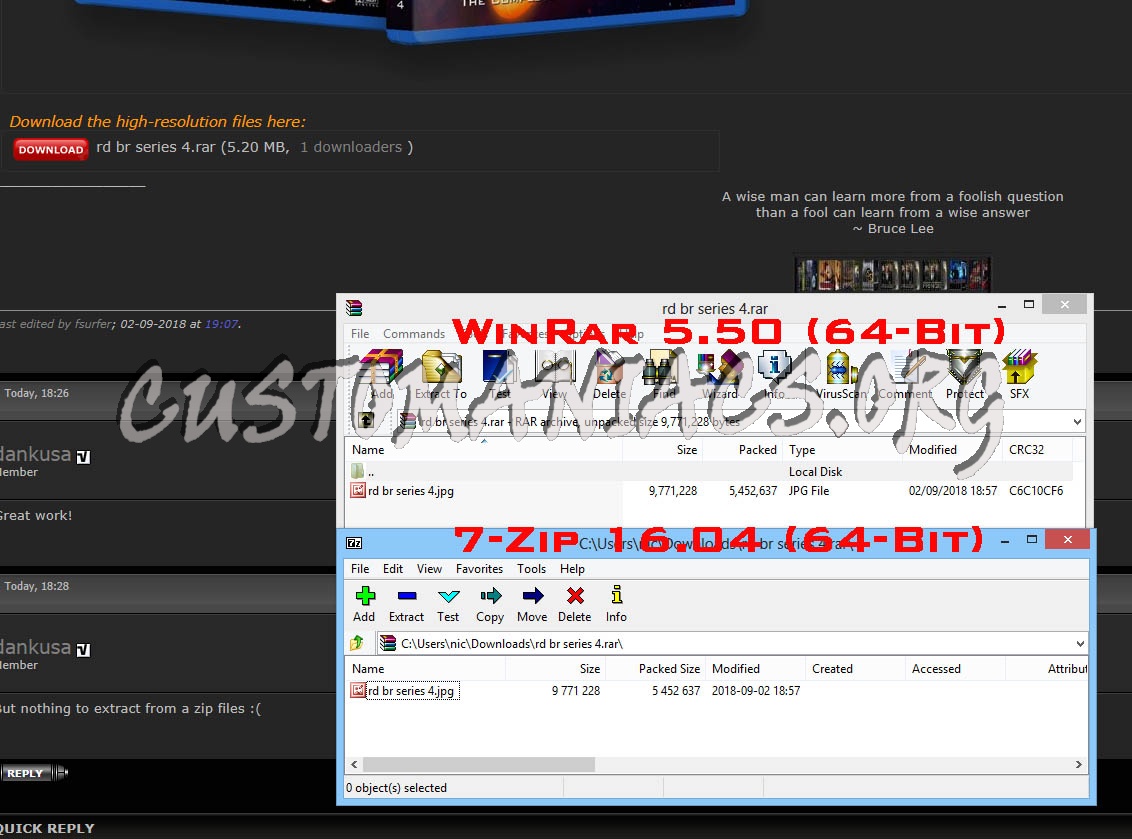
Task: Click the 7-Zip scrollbar right arrow
Action: pyautogui.click(x=1079, y=764)
